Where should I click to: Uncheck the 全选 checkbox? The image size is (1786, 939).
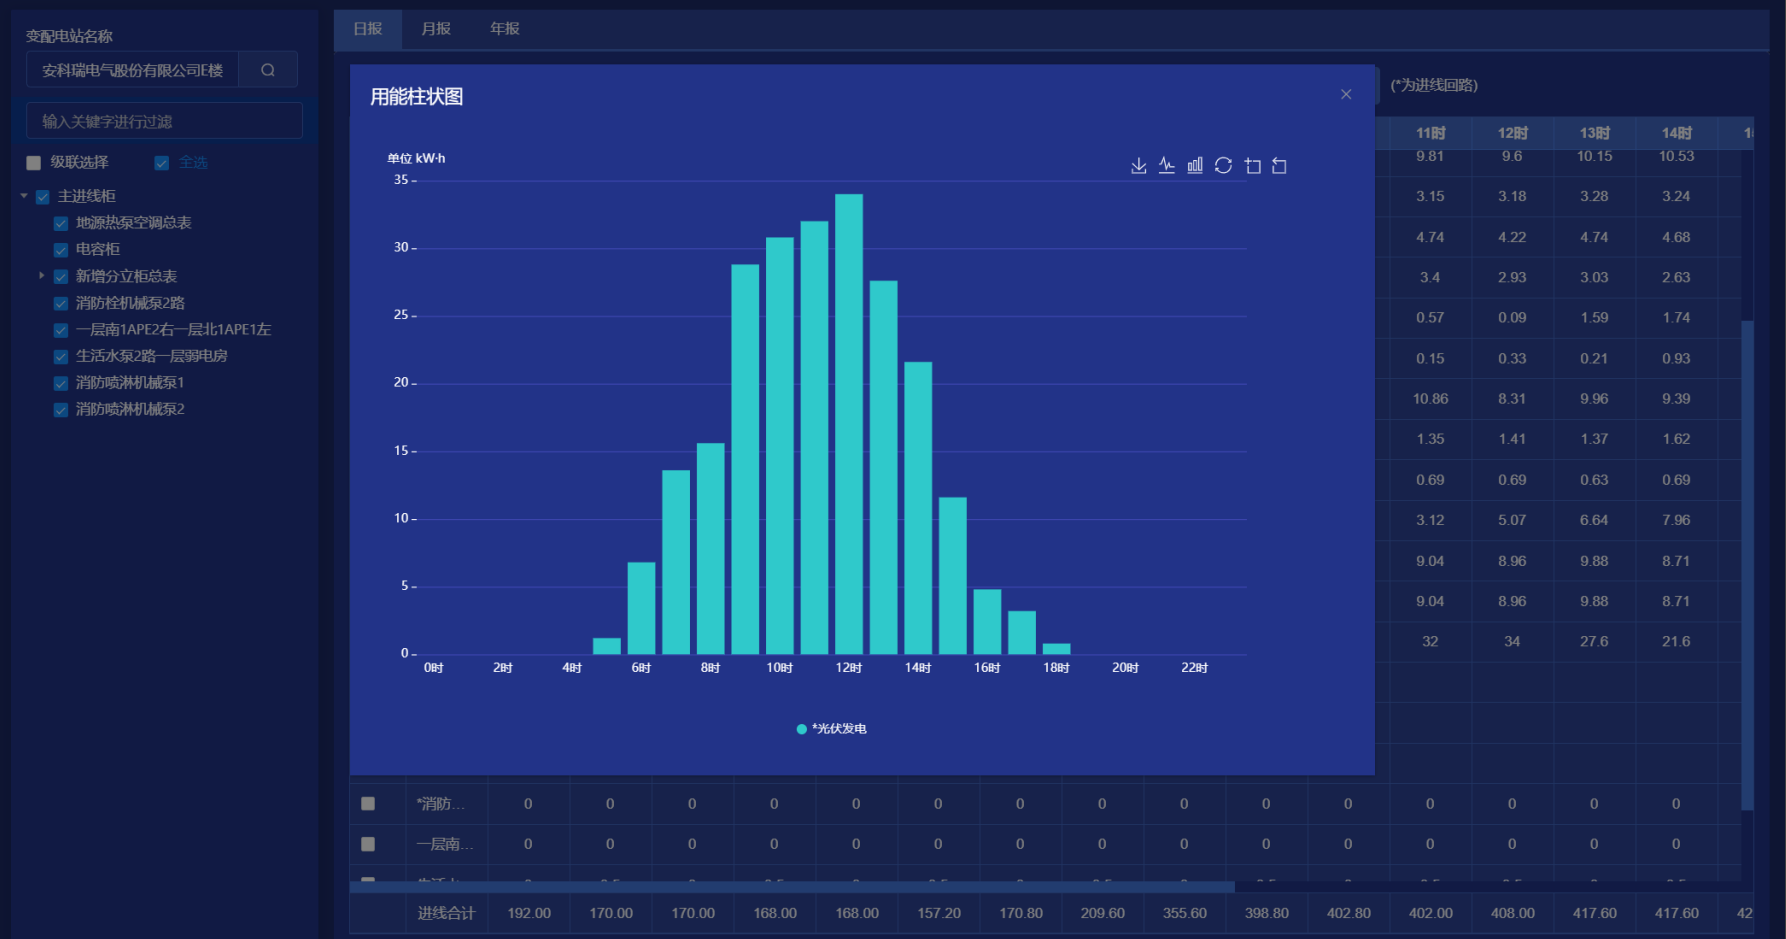pyautogui.click(x=161, y=163)
